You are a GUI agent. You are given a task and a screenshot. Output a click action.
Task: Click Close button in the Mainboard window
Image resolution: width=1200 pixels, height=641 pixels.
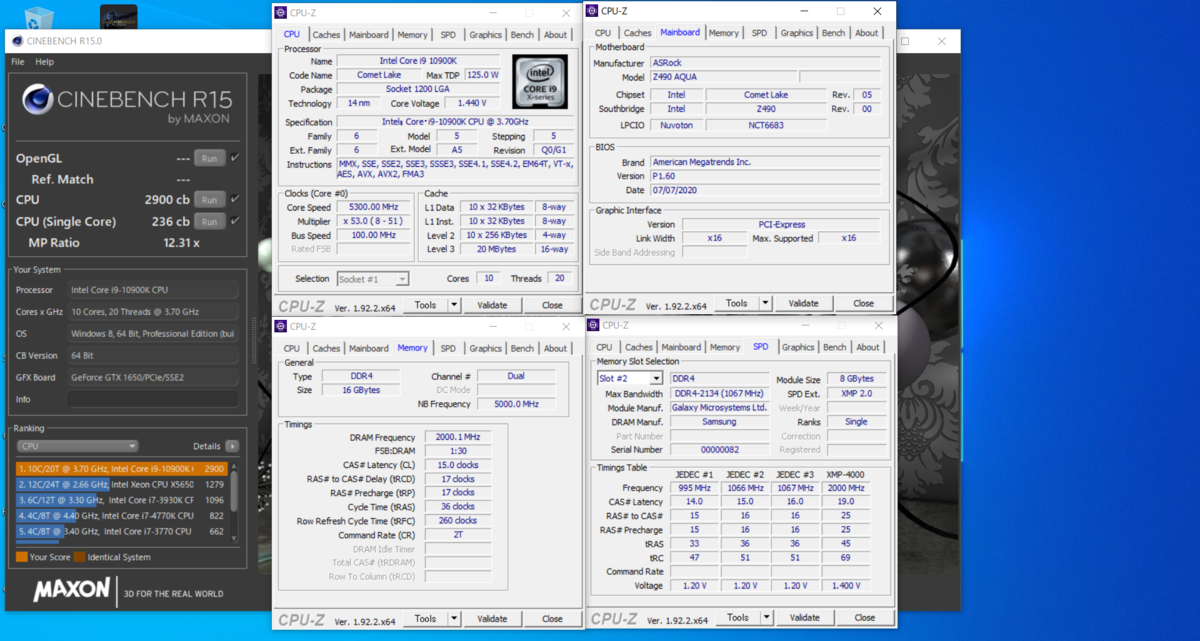pos(864,303)
